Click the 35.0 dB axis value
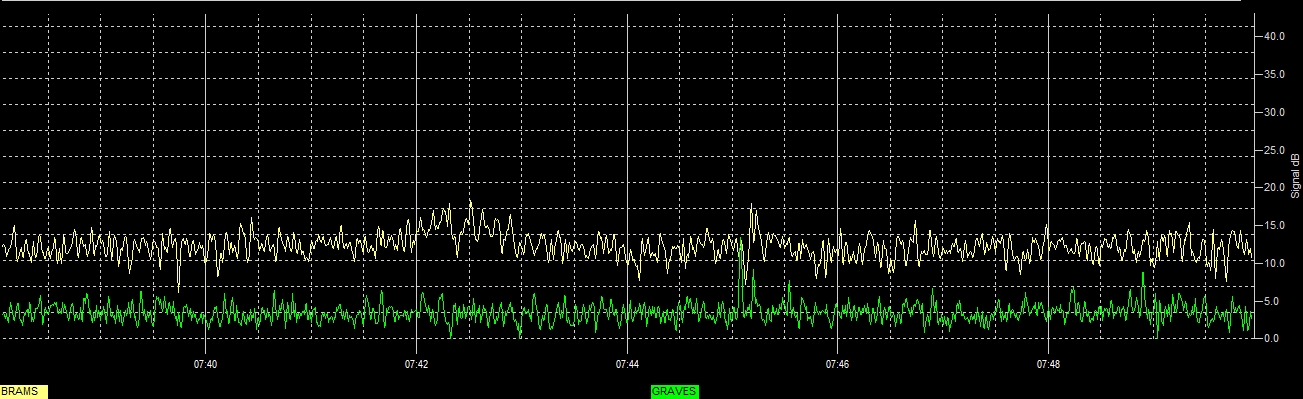This screenshot has height=399, width=1303. click(1274, 74)
